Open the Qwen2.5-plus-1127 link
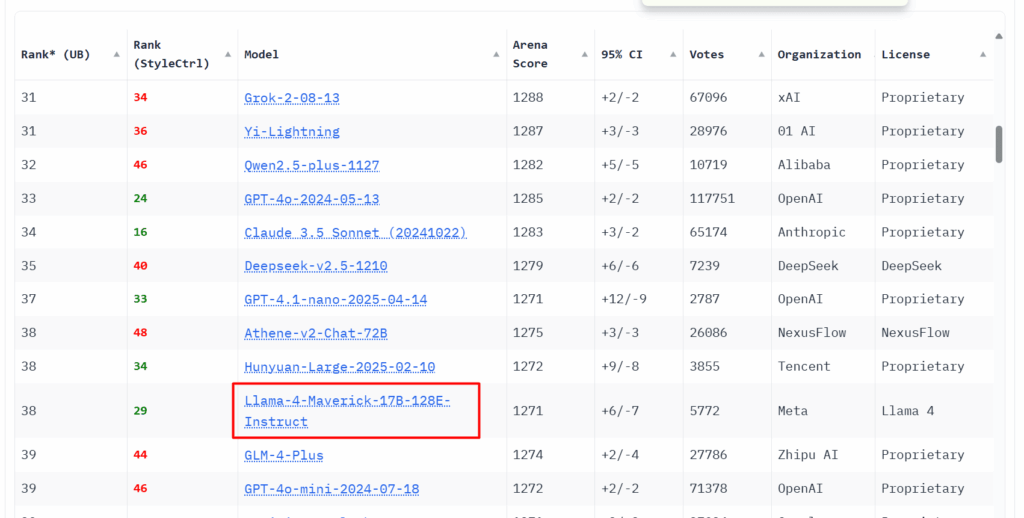The height and width of the screenshot is (518, 1024). coord(312,165)
